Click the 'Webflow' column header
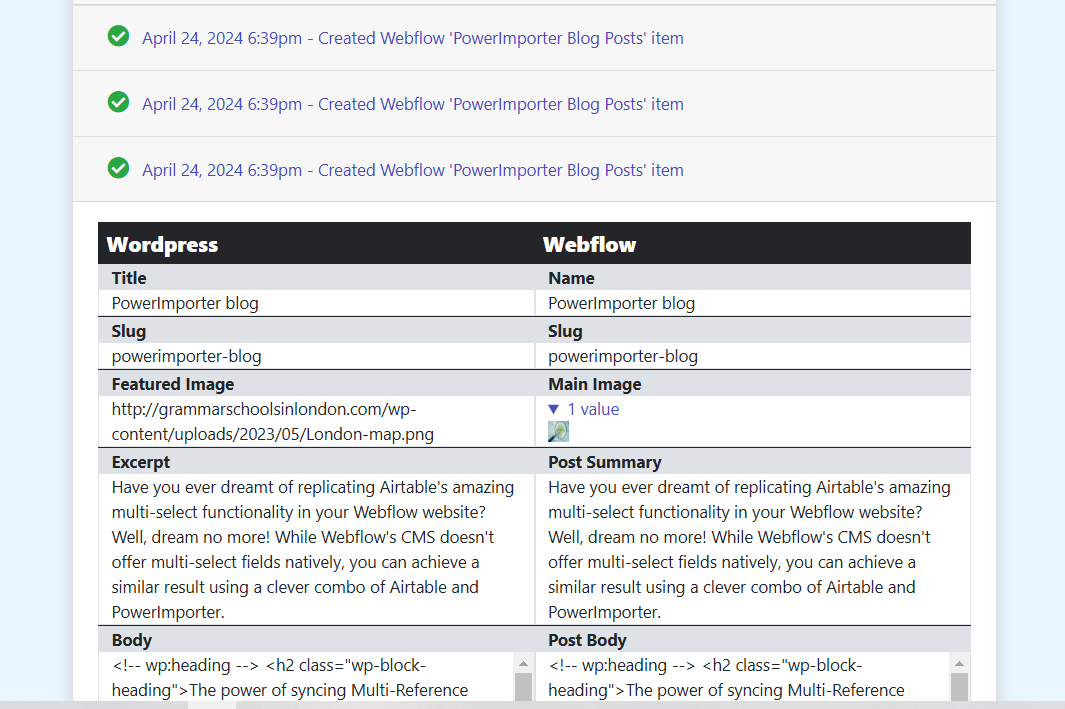 [x=589, y=244]
